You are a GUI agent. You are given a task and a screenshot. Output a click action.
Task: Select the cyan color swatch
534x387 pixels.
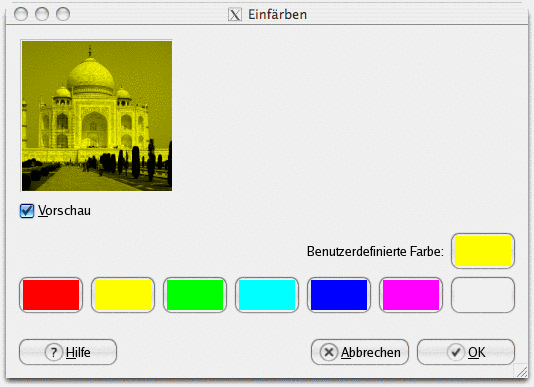[x=267, y=295]
